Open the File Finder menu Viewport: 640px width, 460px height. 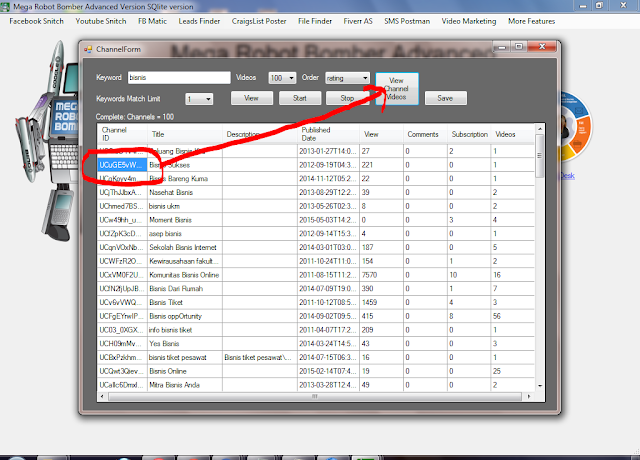pos(315,21)
